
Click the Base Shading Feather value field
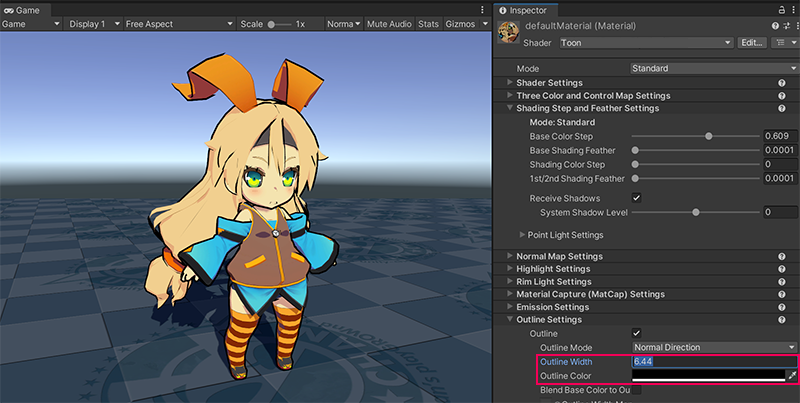point(781,150)
